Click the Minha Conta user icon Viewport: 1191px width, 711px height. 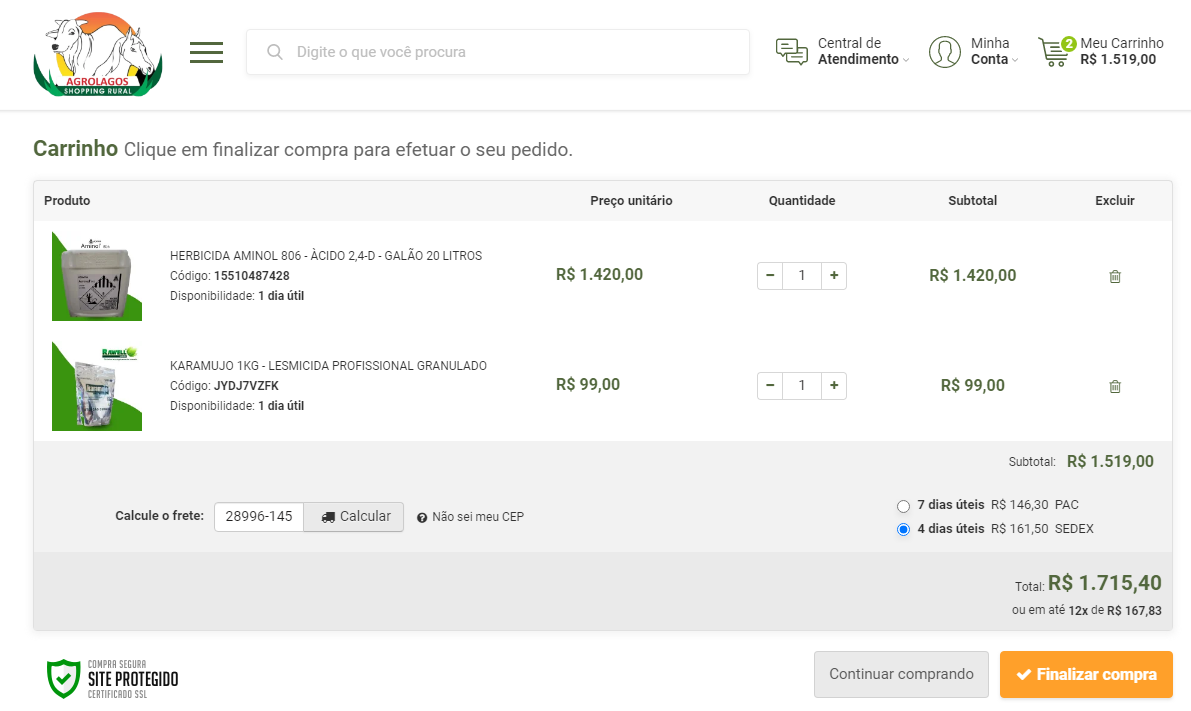[x=944, y=52]
